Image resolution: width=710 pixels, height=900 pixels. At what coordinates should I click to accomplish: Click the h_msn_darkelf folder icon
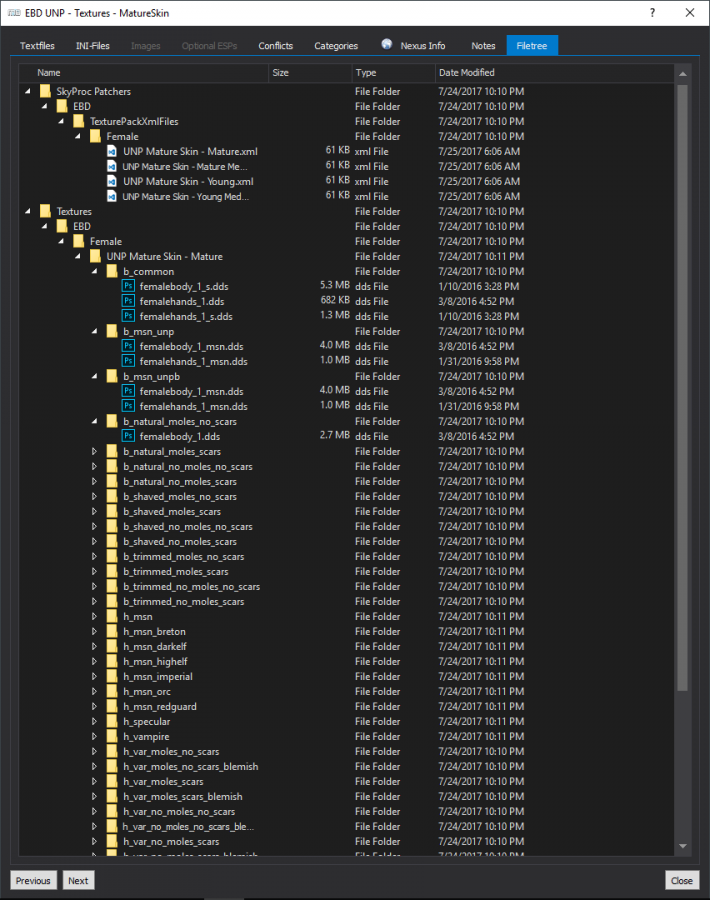(x=112, y=646)
